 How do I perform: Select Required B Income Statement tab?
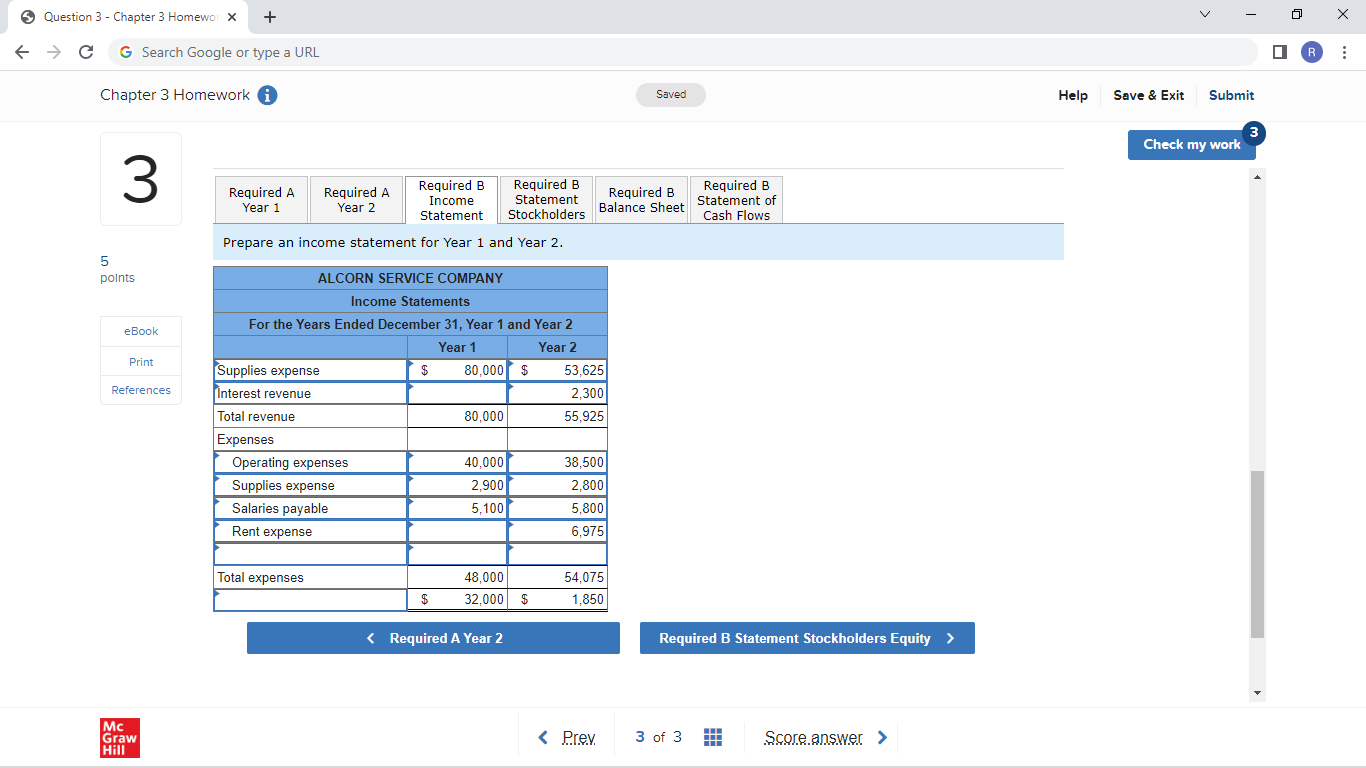pyautogui.click(x=452, y=200)
